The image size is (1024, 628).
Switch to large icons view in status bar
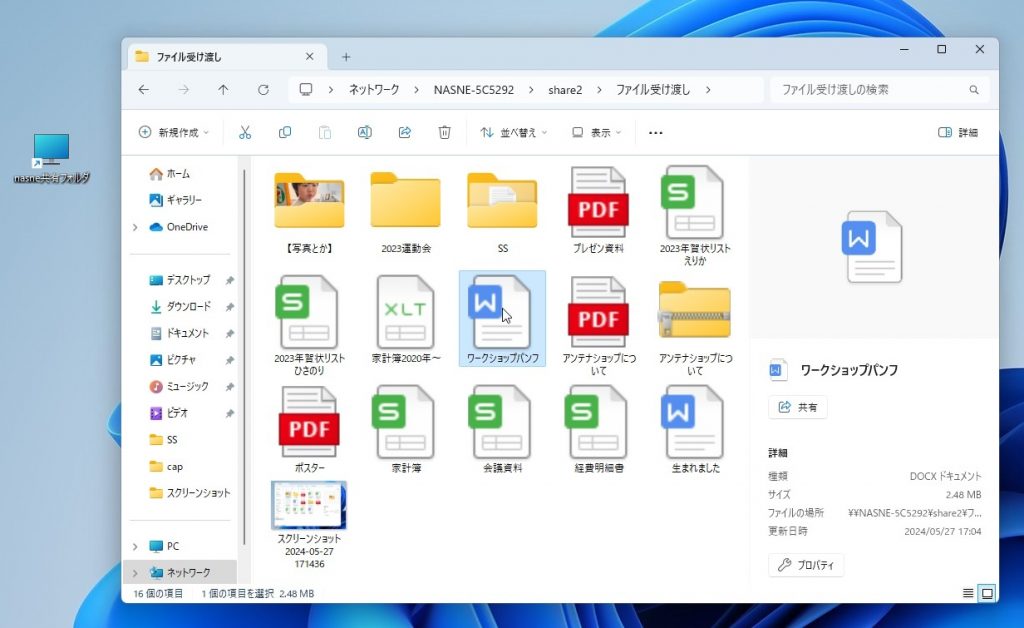[x=987, y=593]
